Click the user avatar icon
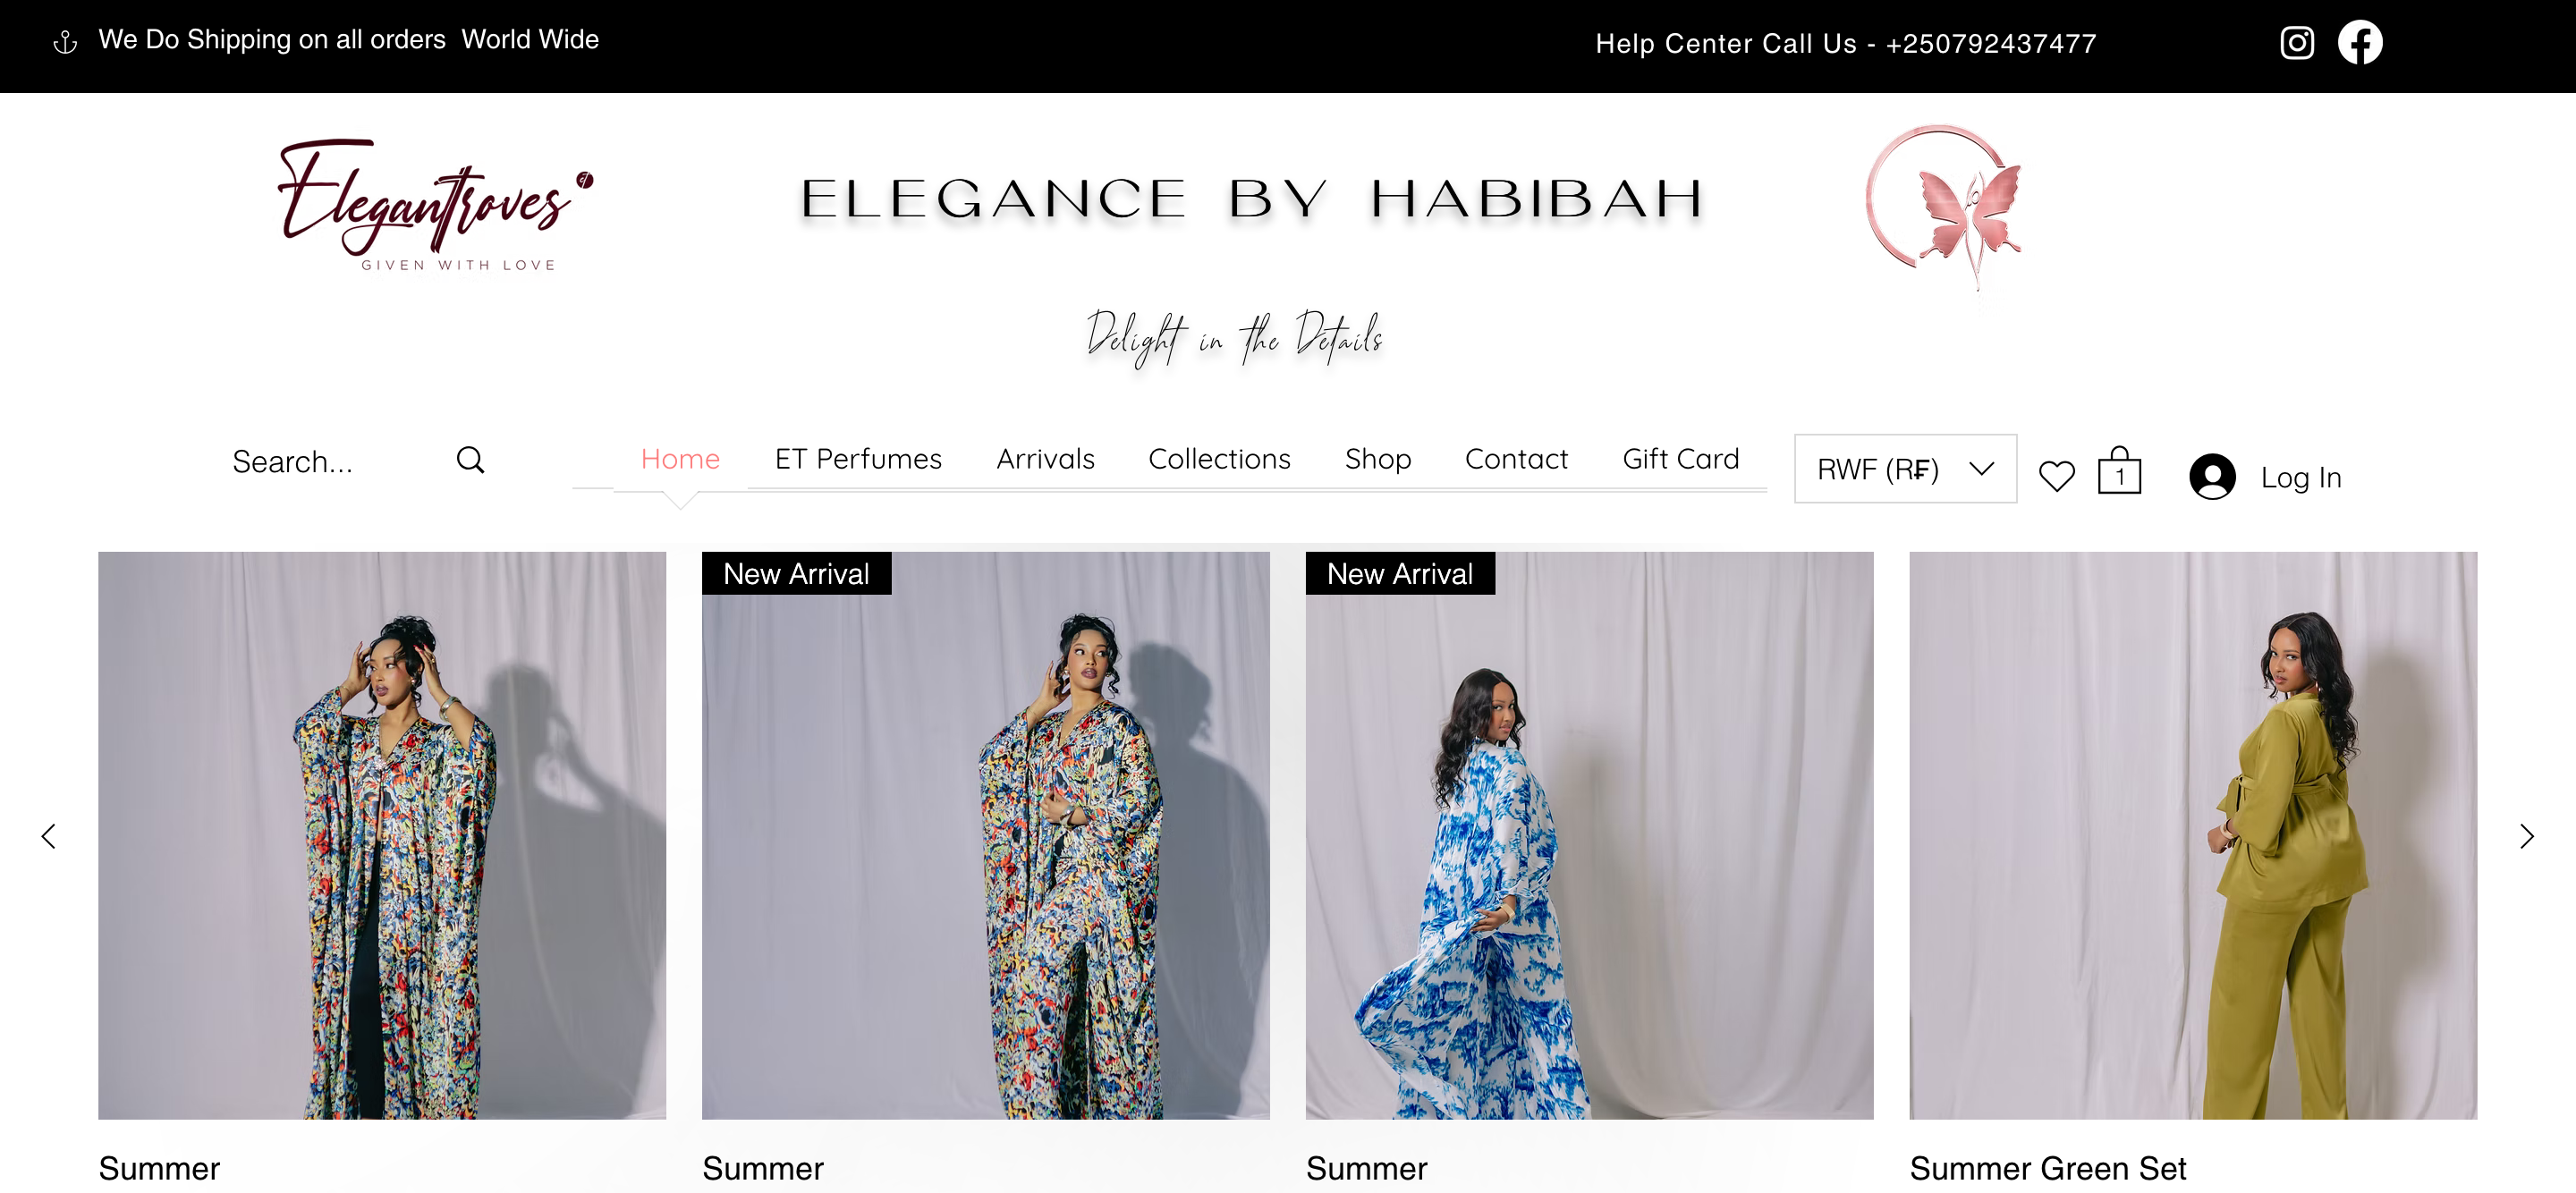This screenshot has width=2576, height=1193. pos(2212,476)
